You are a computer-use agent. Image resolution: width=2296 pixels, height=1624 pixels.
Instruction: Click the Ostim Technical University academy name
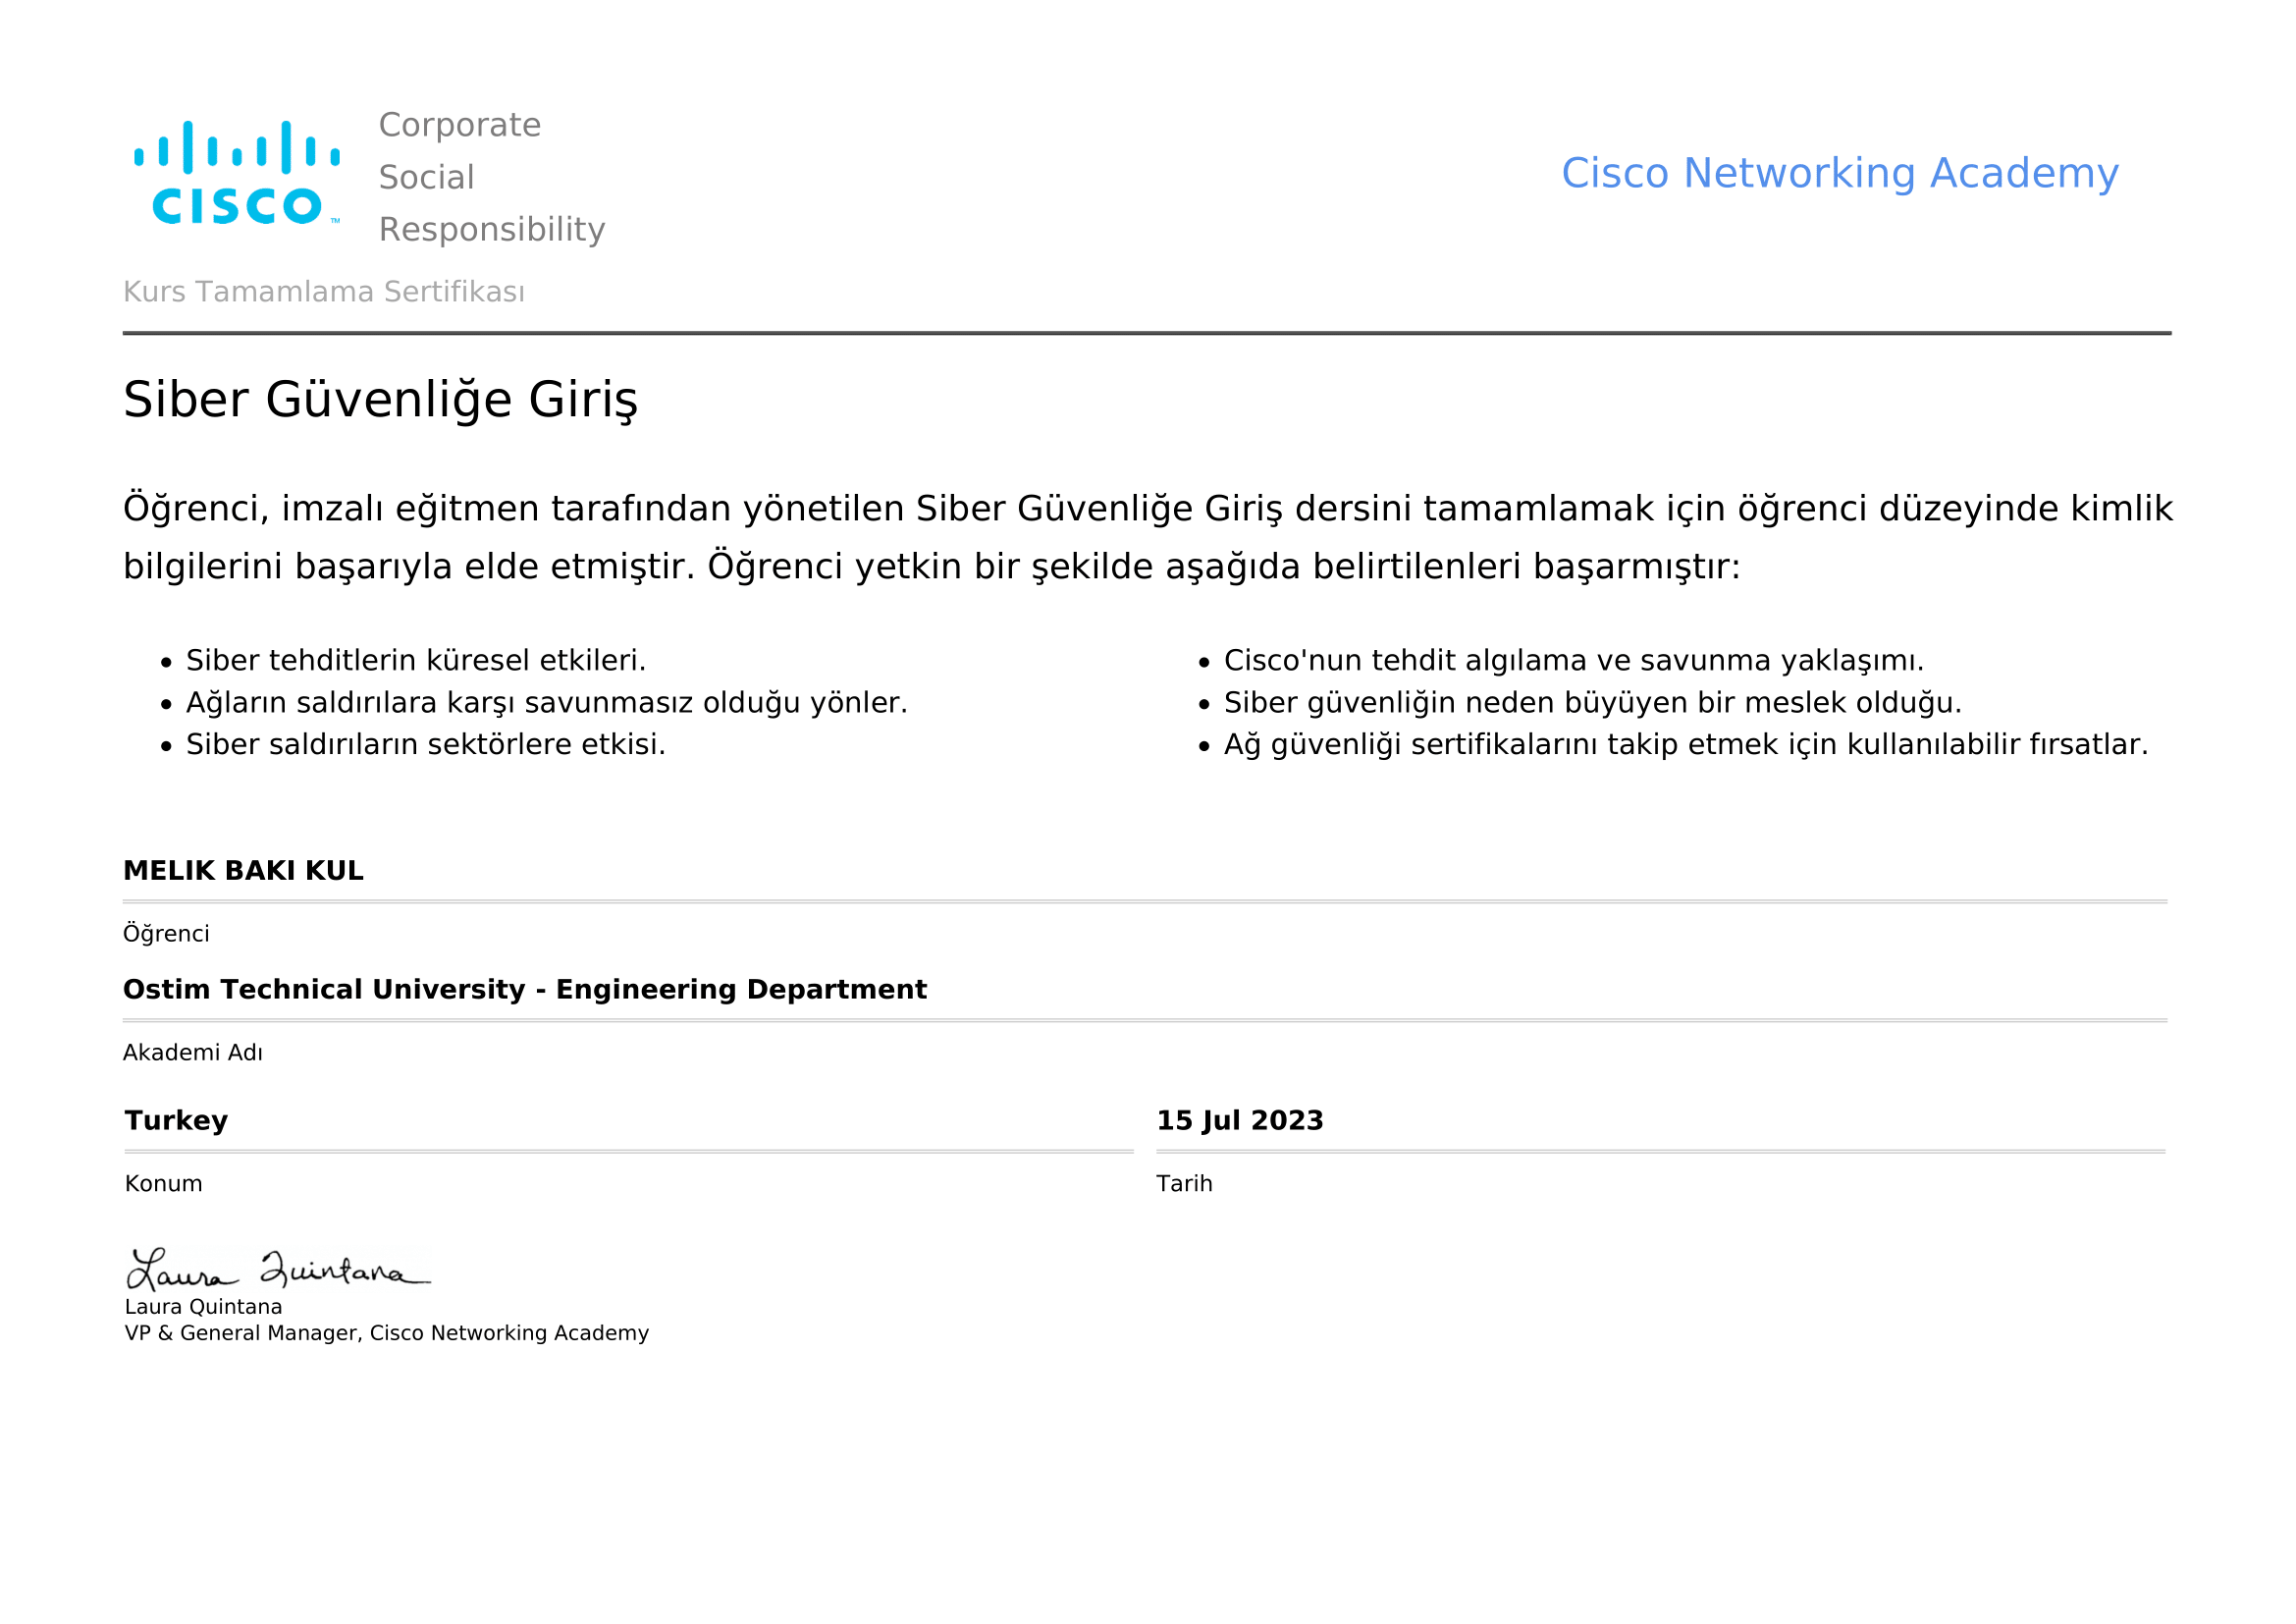(x=524, y=990)
